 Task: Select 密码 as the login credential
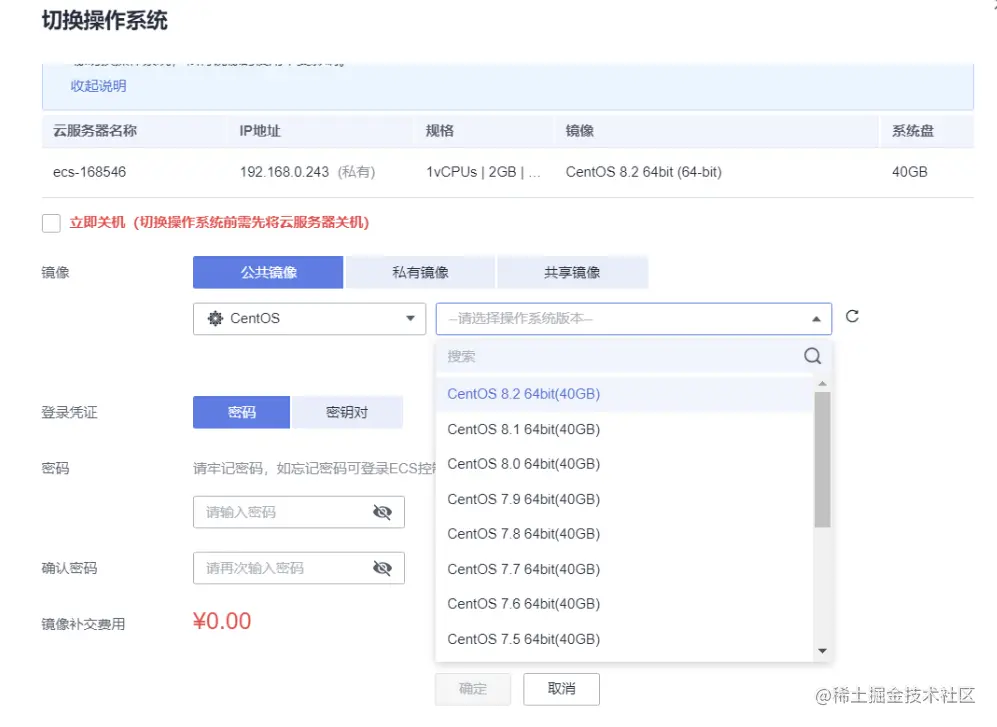[x=240, y=412]
